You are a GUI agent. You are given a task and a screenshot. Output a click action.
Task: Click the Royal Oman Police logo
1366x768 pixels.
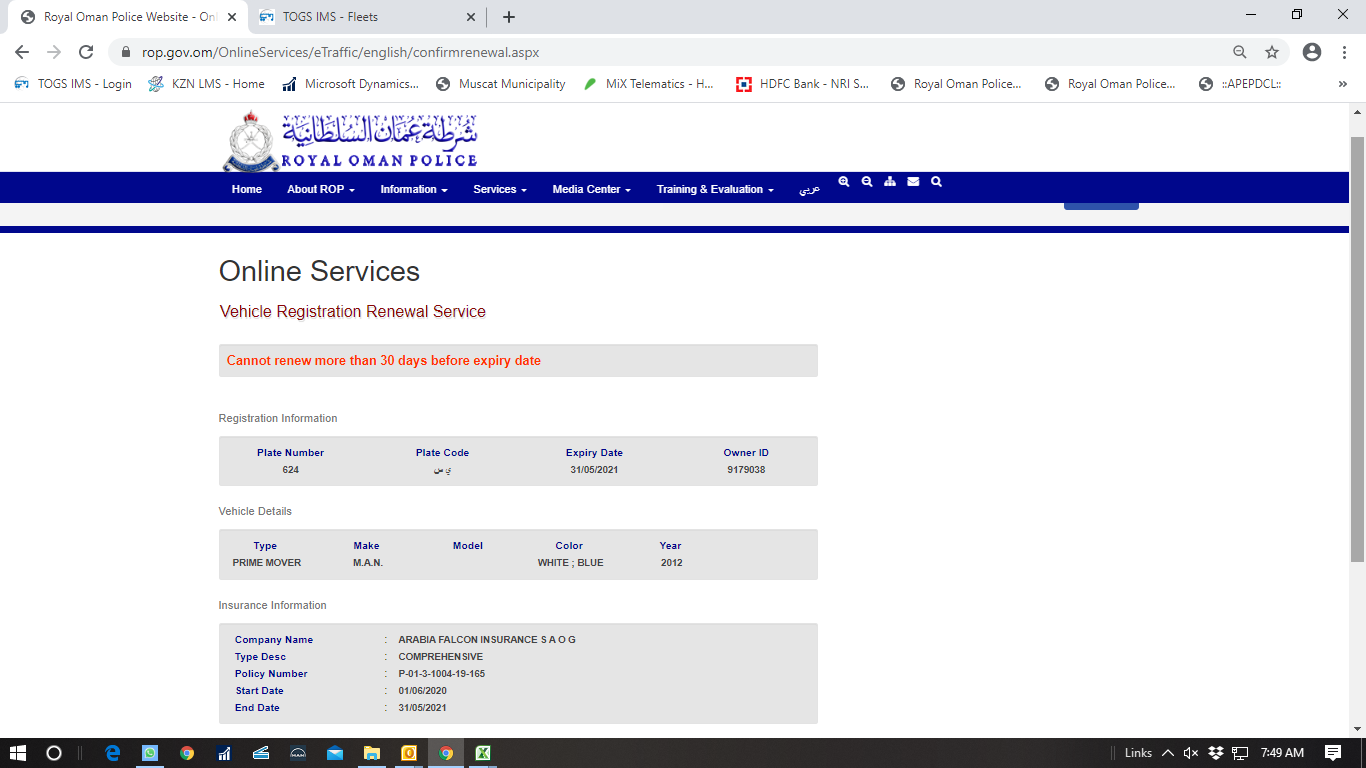tap(350, 141)
